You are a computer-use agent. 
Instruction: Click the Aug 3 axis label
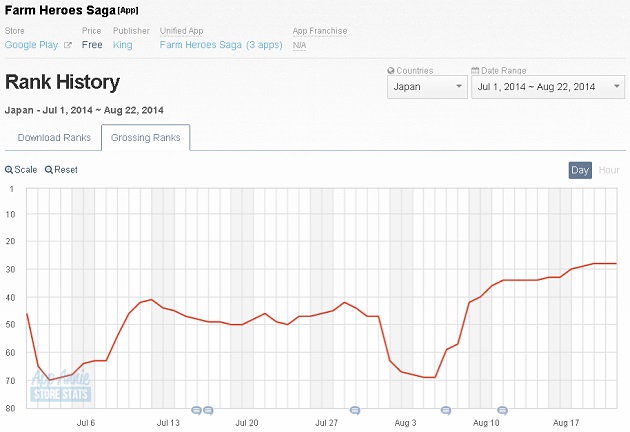coord(405,423)
